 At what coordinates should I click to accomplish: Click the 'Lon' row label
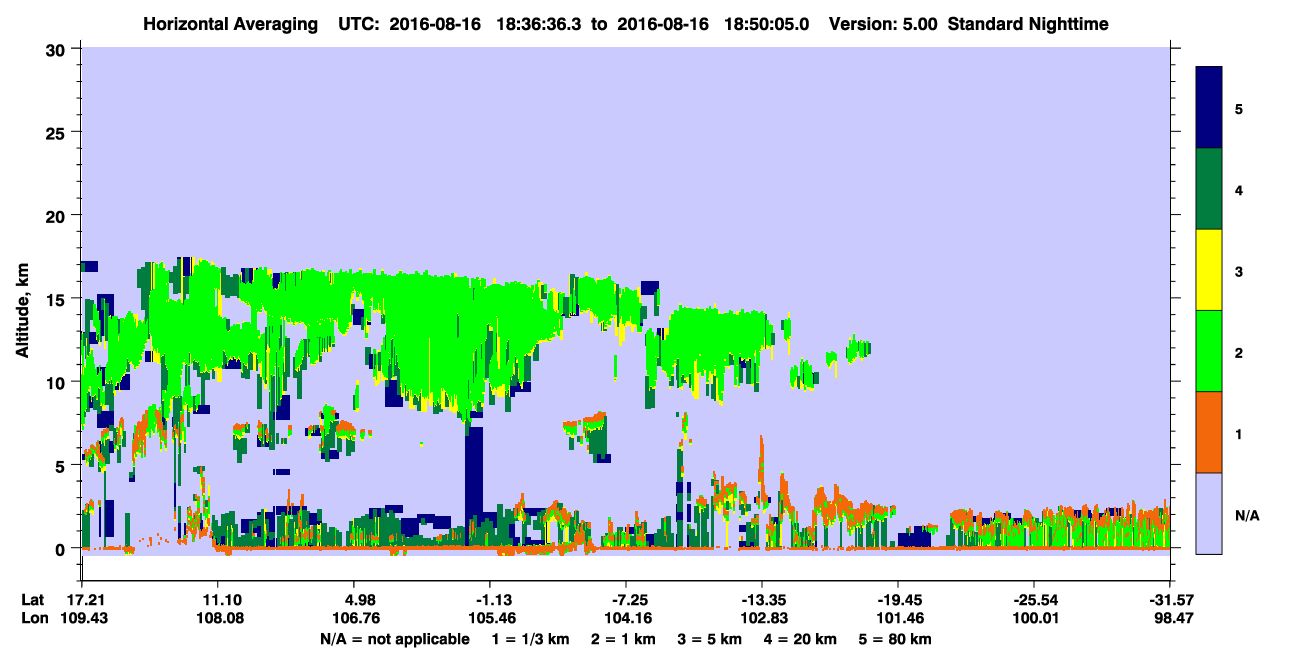[x=33, y=619]
